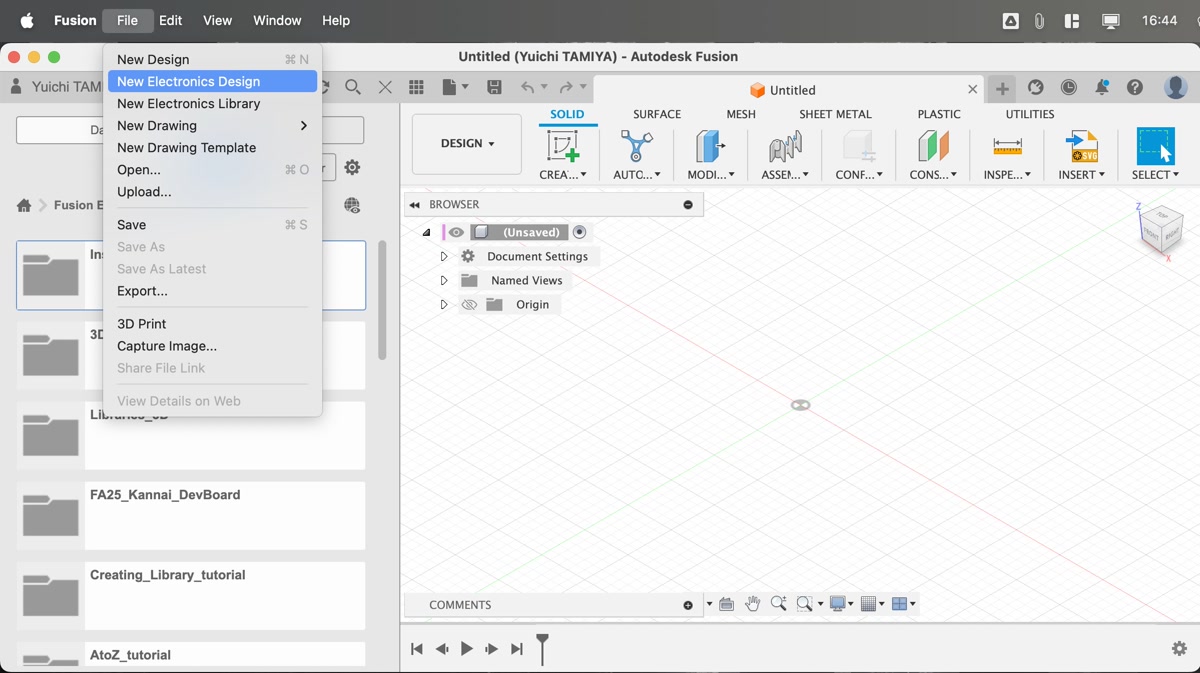Click the Construct plane icon
This screenshot has height=673, width=1200.
pos(933,147)
